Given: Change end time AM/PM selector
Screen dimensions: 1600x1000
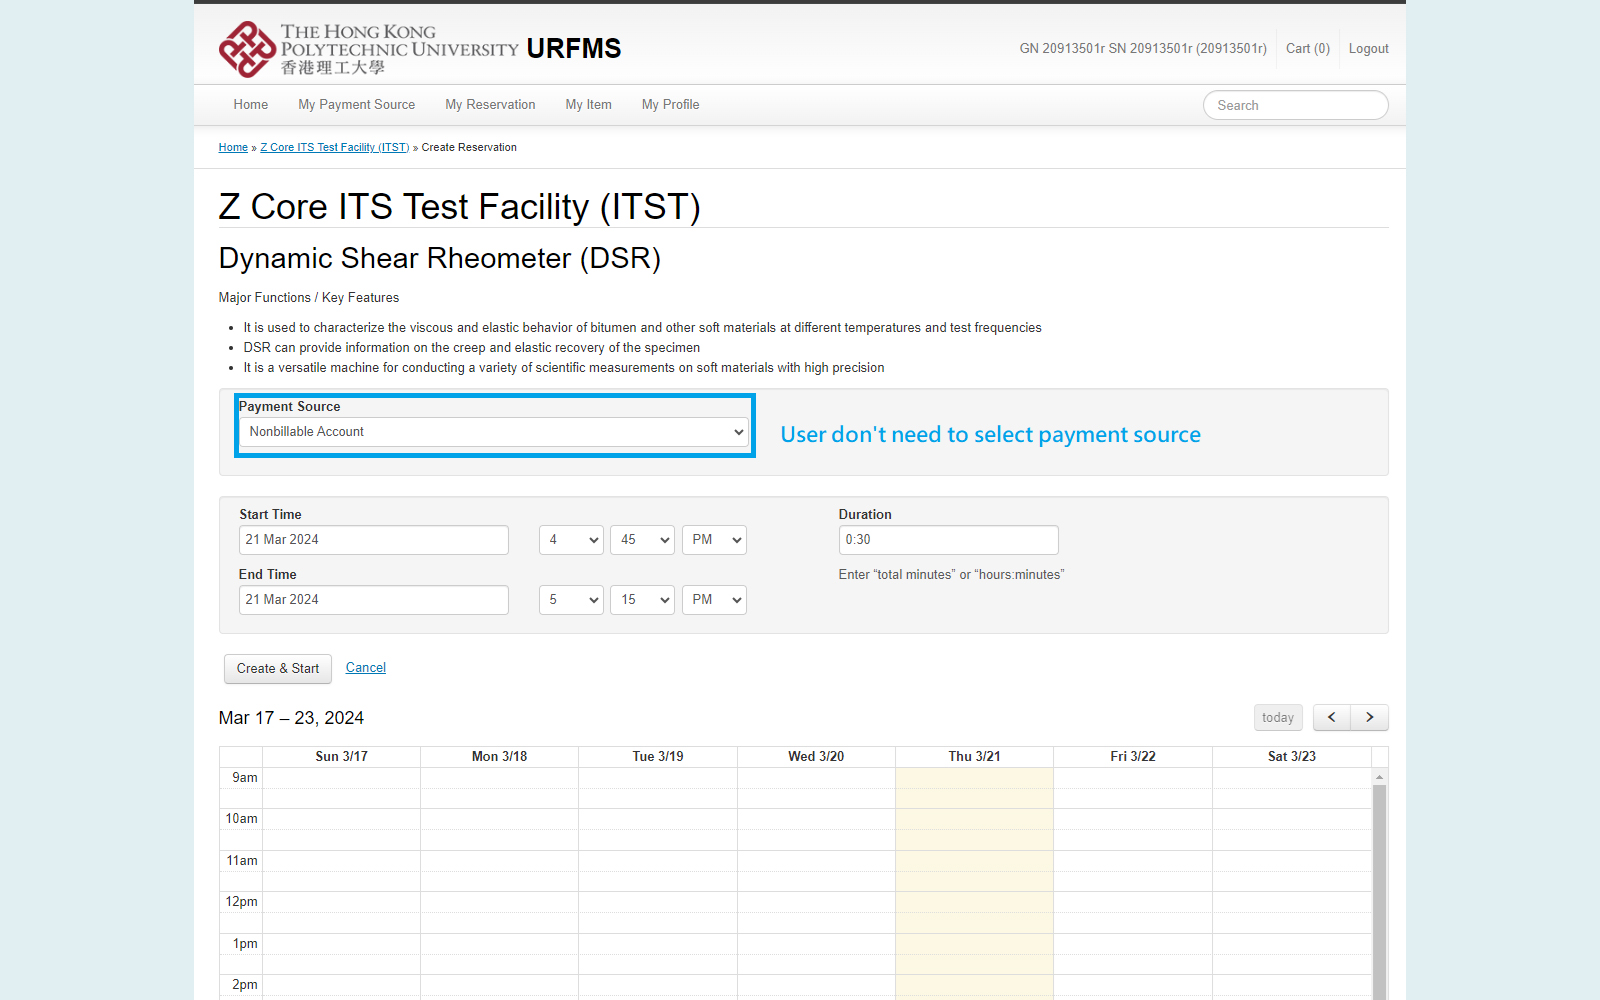Looking at the screenshot, I should click(x=714, y=600).
